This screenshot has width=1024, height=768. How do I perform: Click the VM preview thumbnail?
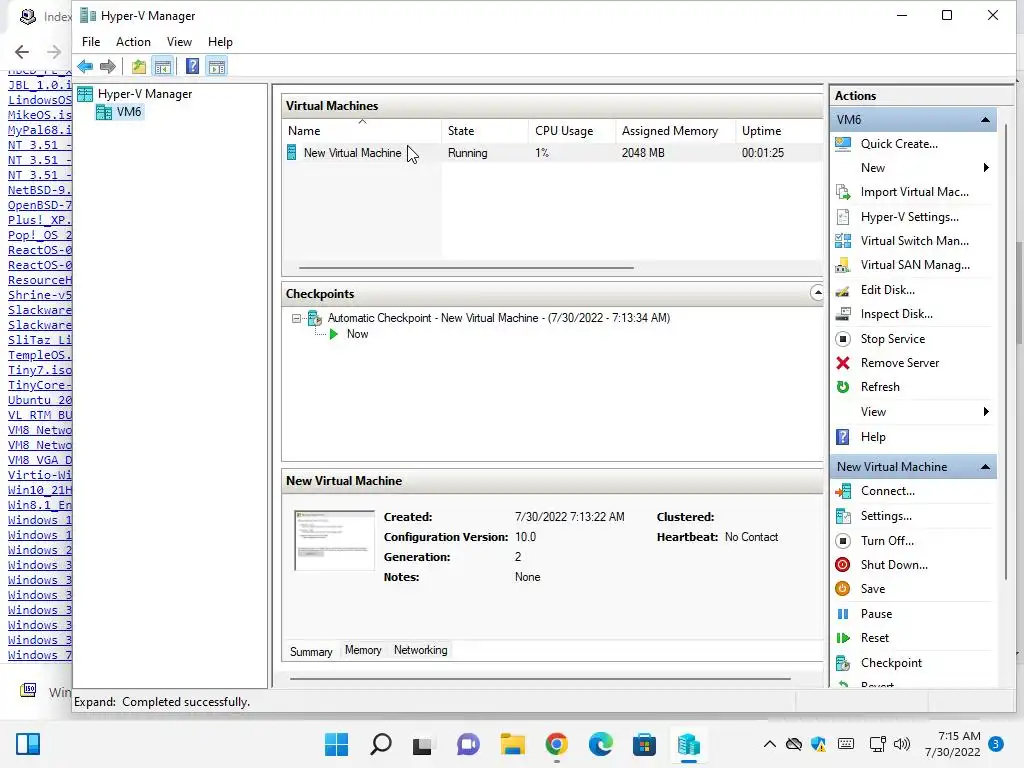click(334, 541)
